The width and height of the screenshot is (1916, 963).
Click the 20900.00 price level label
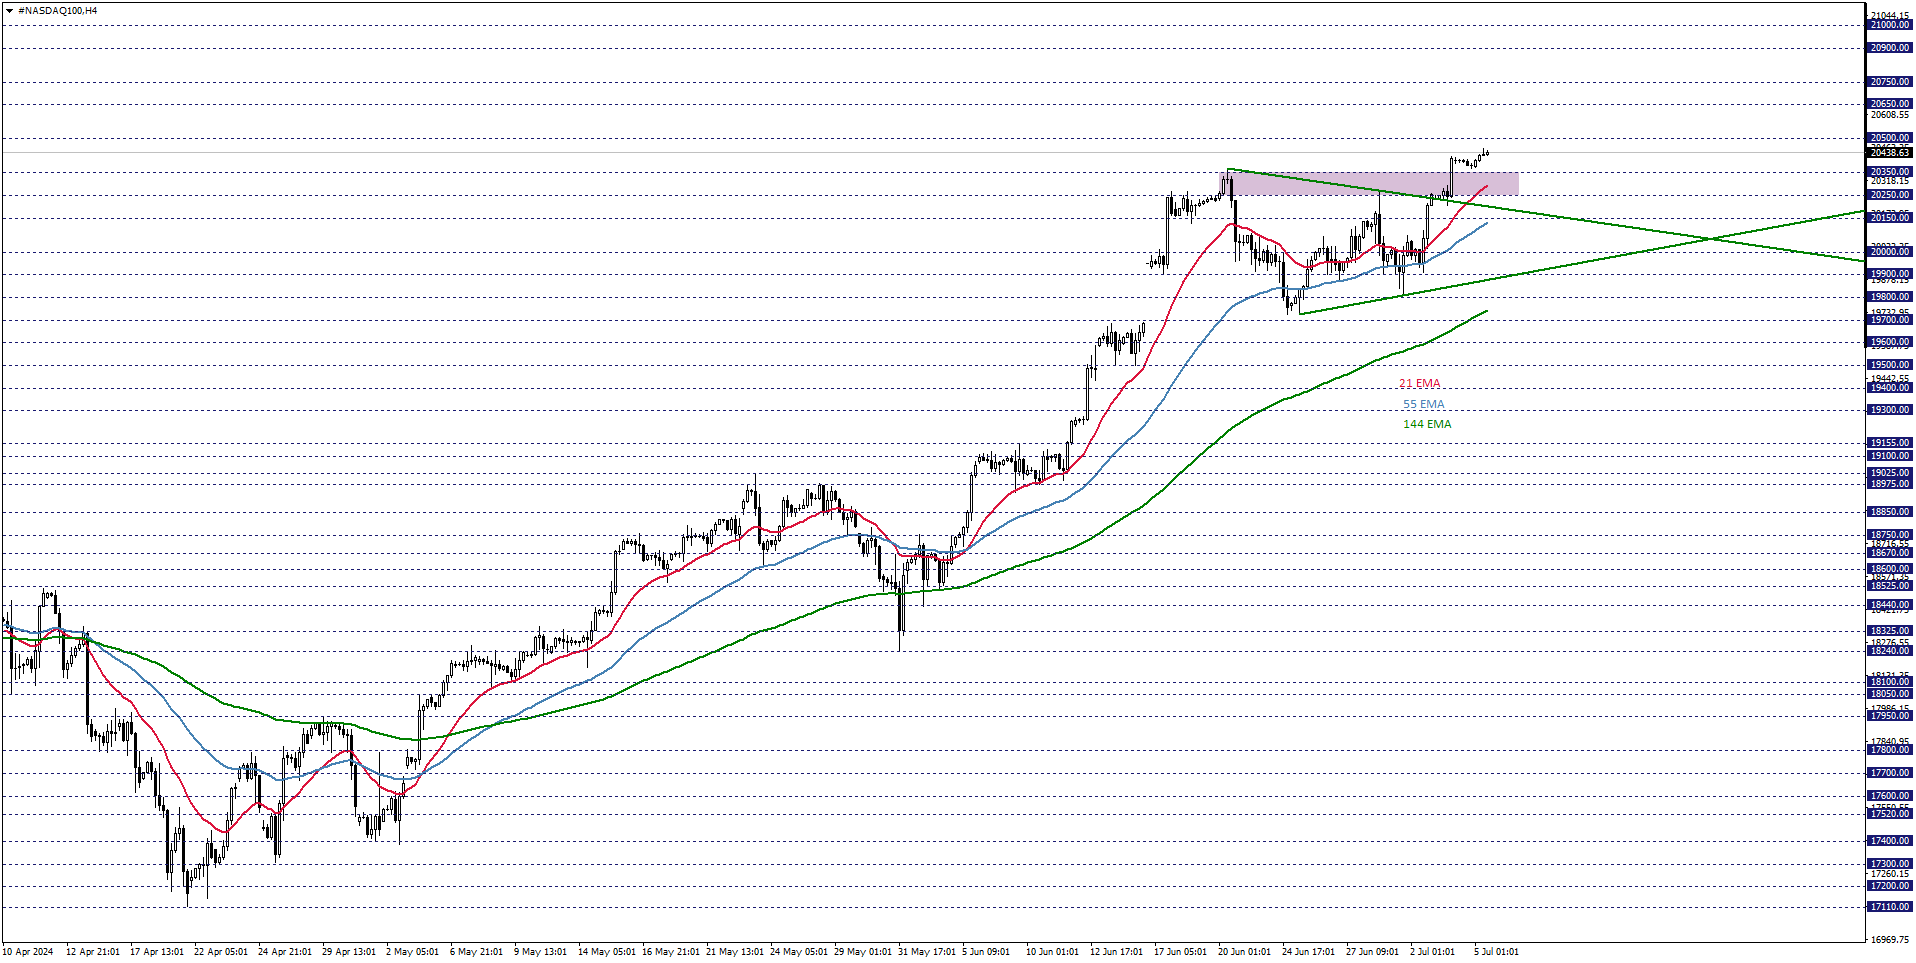[1890, 48]
